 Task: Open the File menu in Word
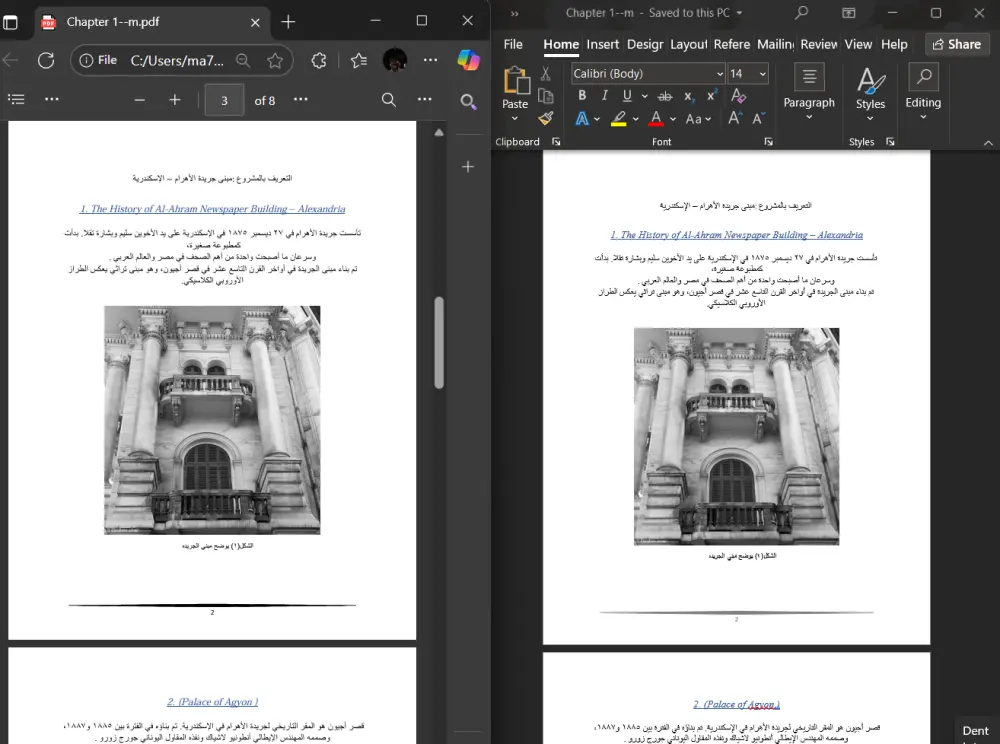pyautogui.click(x=513, y=44)
